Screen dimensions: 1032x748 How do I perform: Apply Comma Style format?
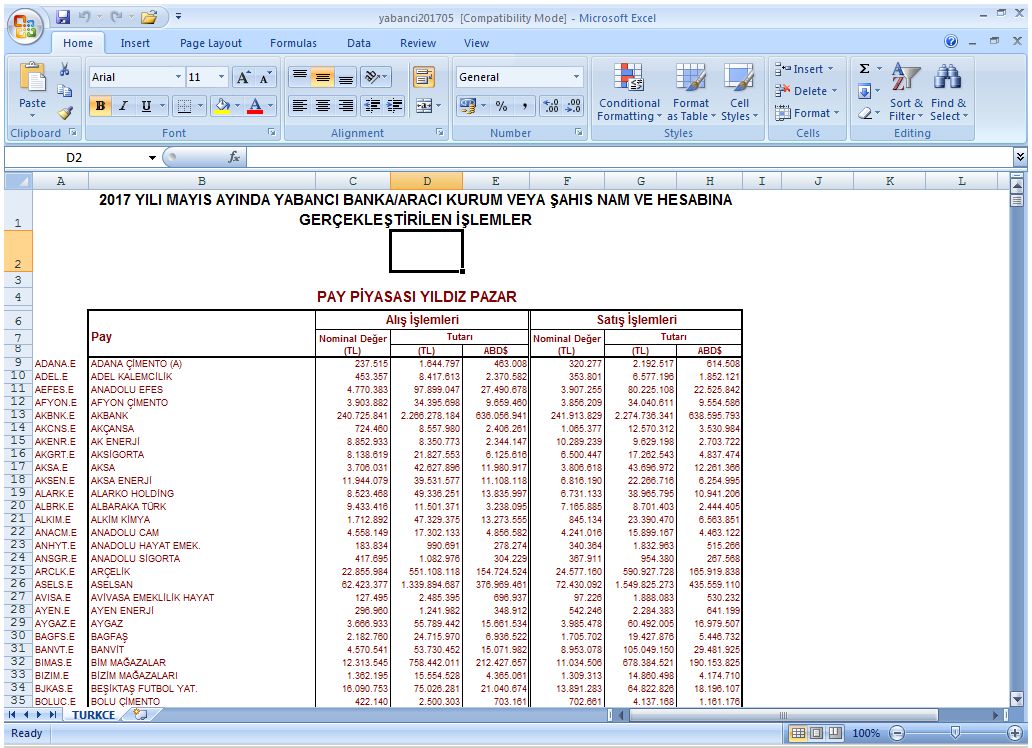[x=524, y=105]
